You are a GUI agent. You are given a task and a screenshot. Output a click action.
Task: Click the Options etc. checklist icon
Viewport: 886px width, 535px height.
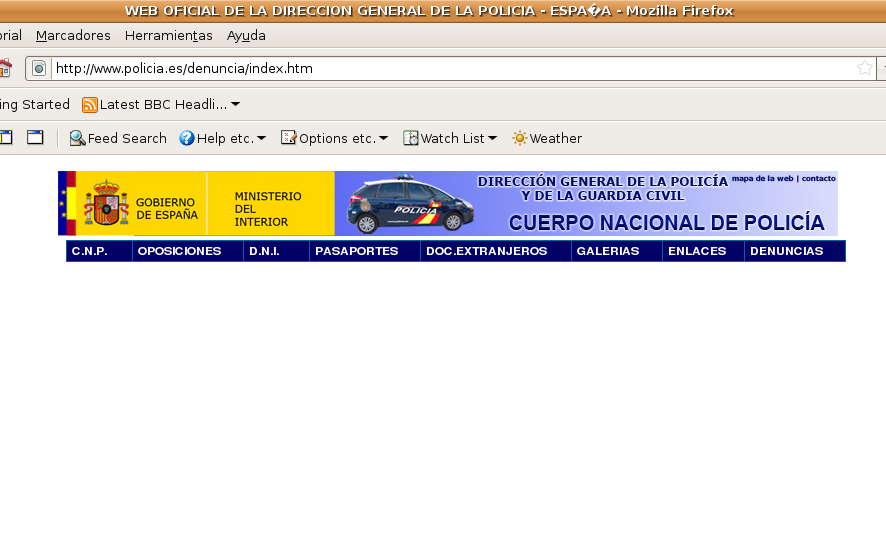(288, 138)
